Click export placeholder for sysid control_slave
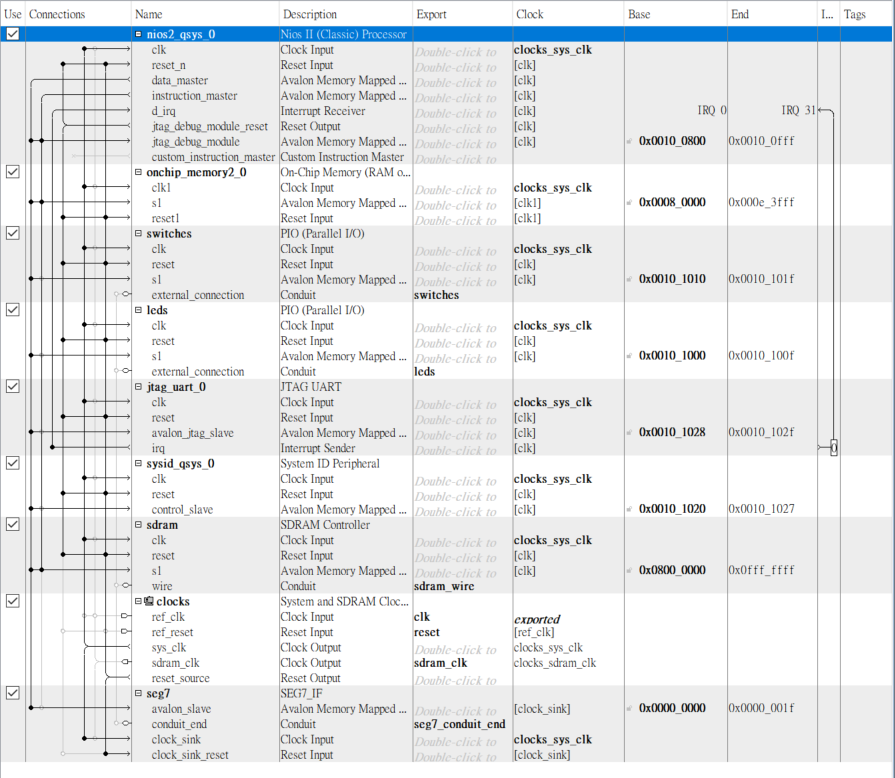The width and height of the screenshot is (895, 778). 455,511
